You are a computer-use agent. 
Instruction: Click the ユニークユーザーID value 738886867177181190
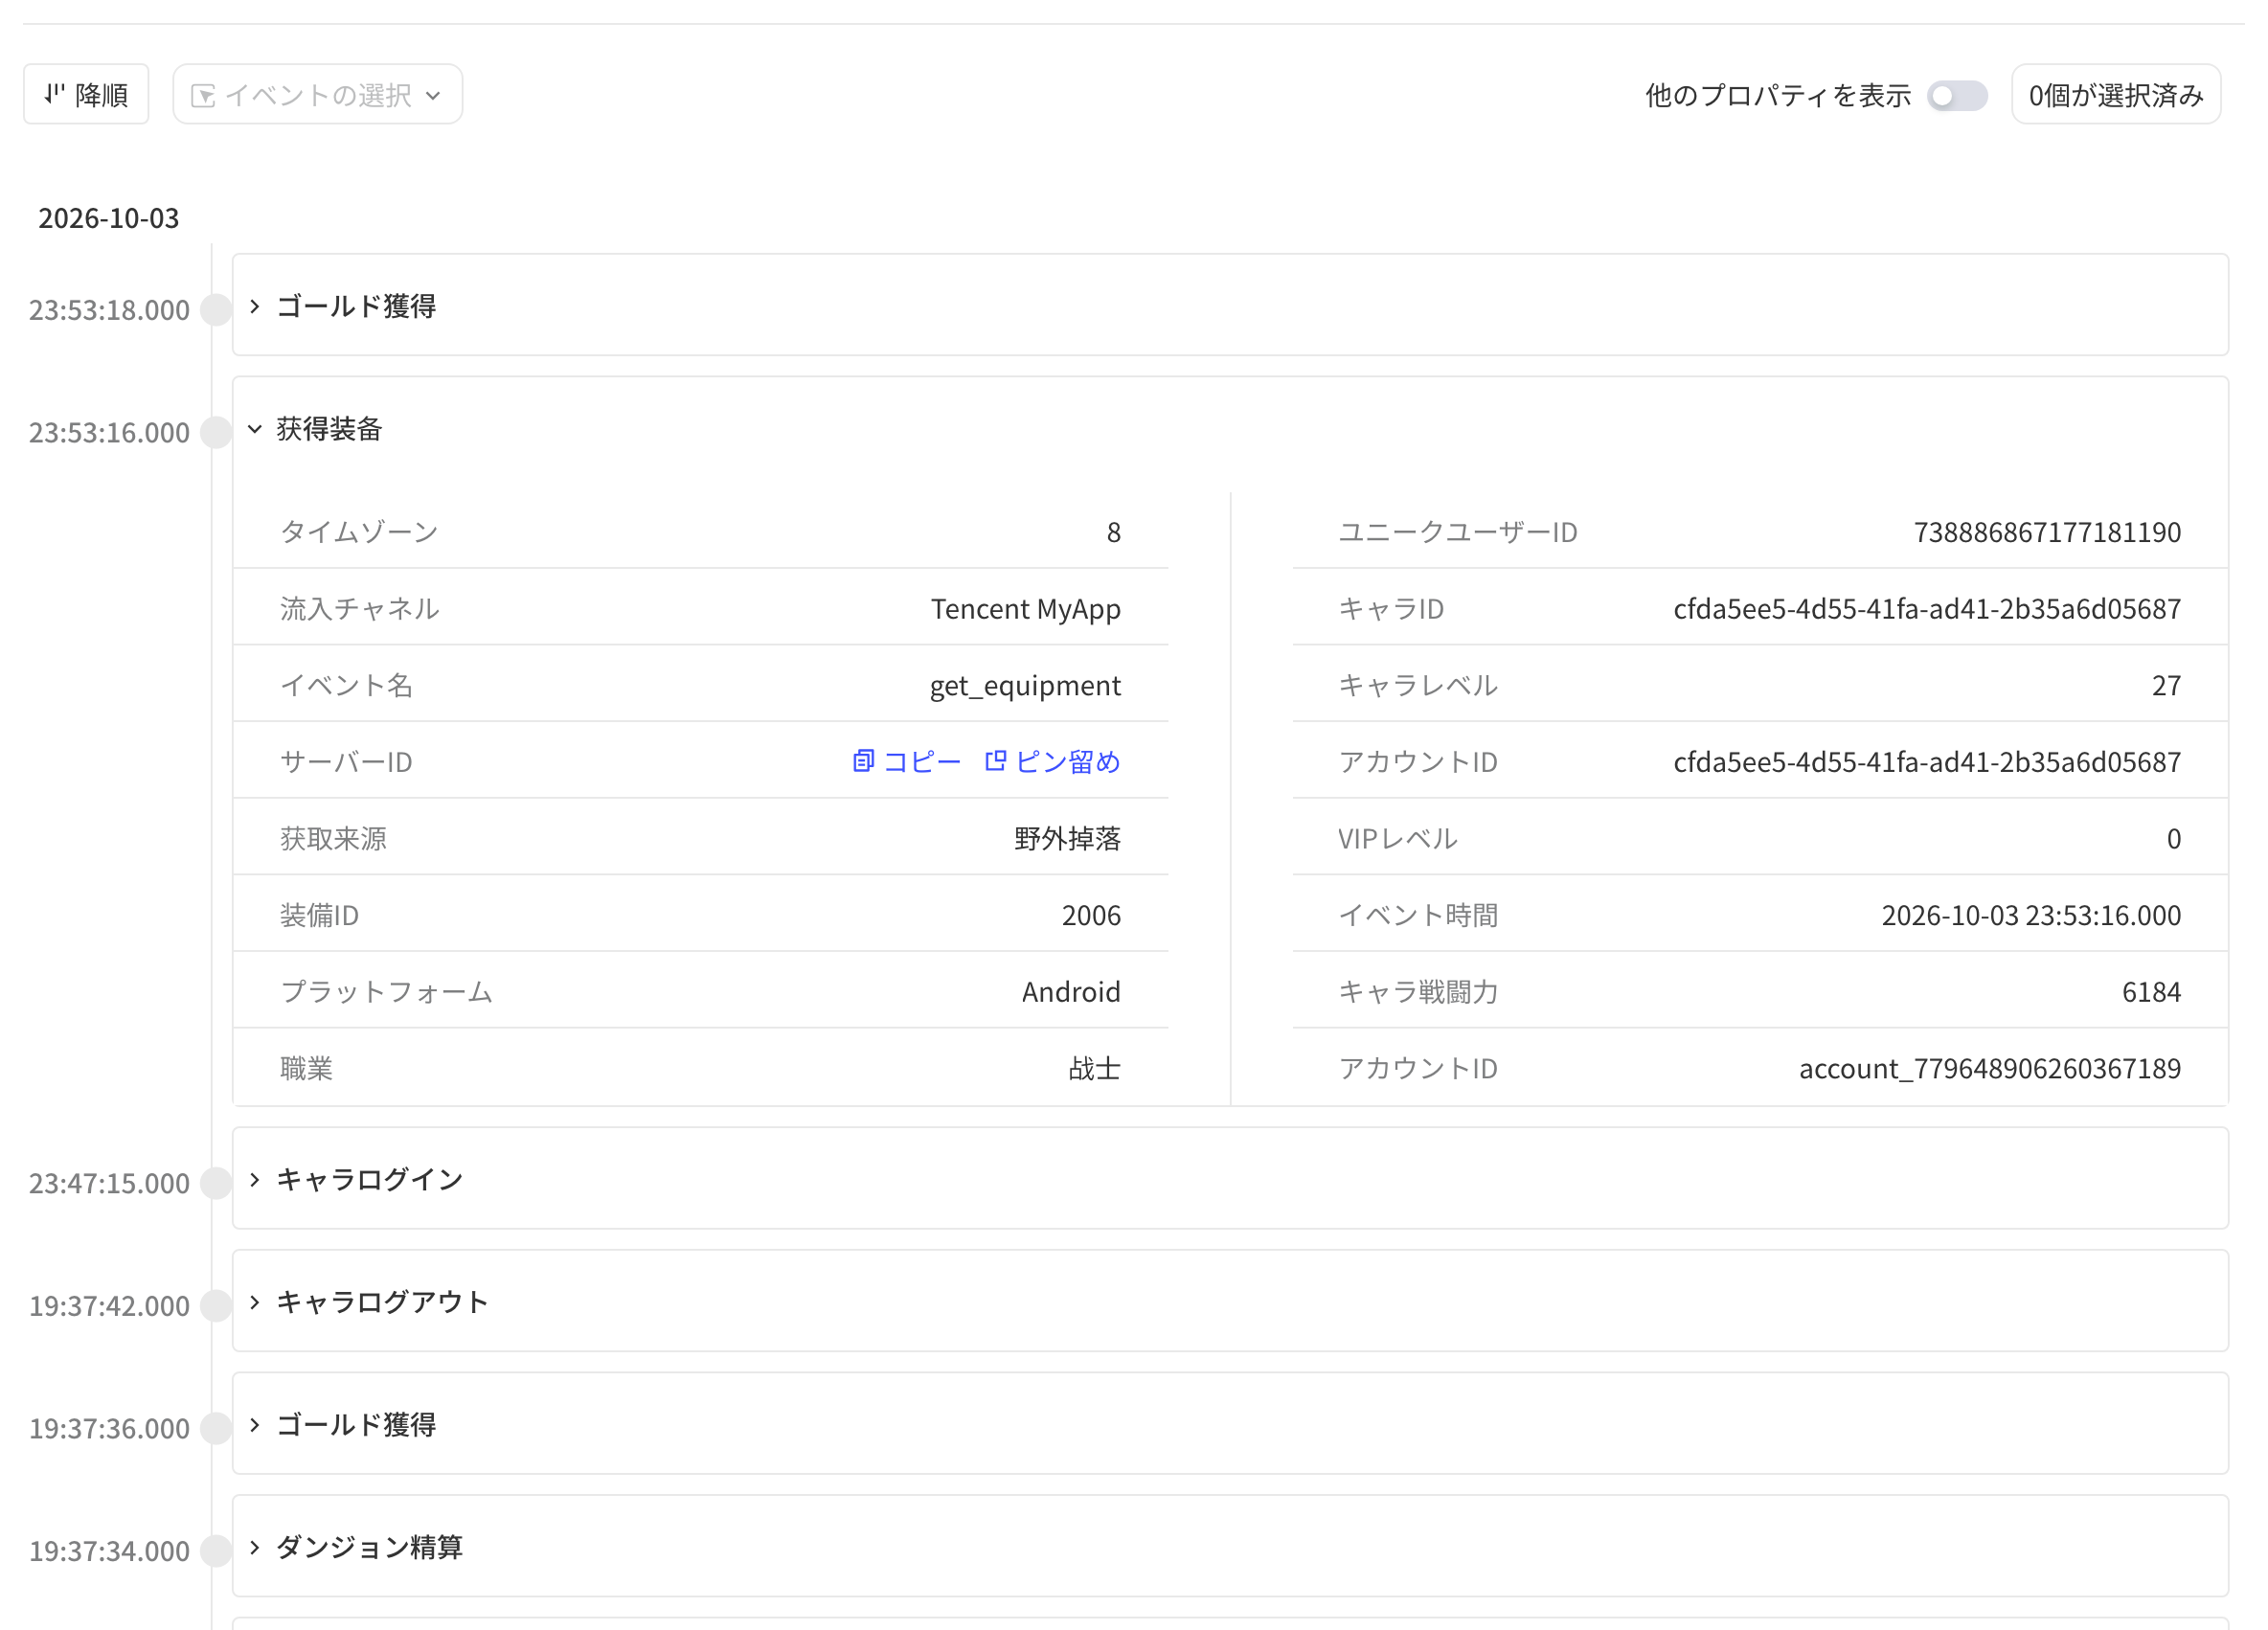(x=2047, y=532)
